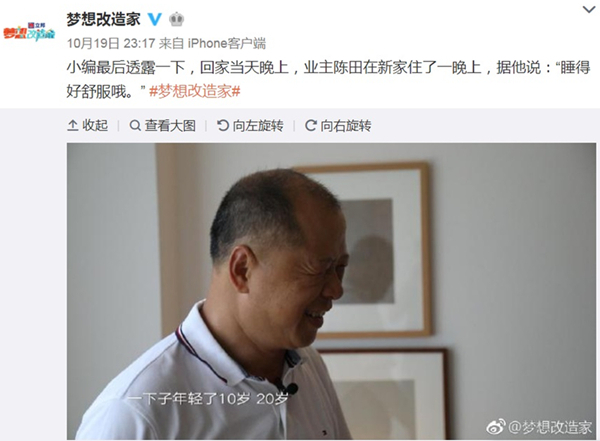Image resolution: width=600 pixels, height=441 pixels.
Task: Click the blue V verification badge
Action: 155,19
